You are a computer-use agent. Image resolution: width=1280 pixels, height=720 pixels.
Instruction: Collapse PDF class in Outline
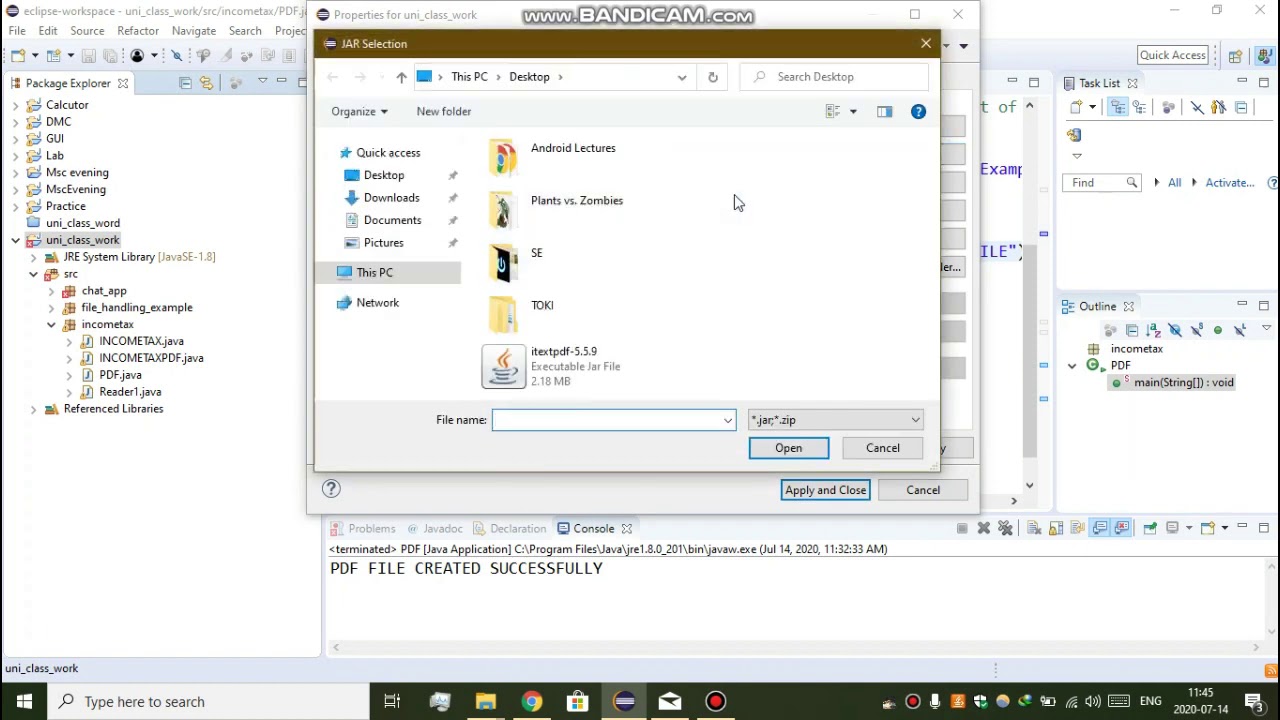pos(1072,366)
